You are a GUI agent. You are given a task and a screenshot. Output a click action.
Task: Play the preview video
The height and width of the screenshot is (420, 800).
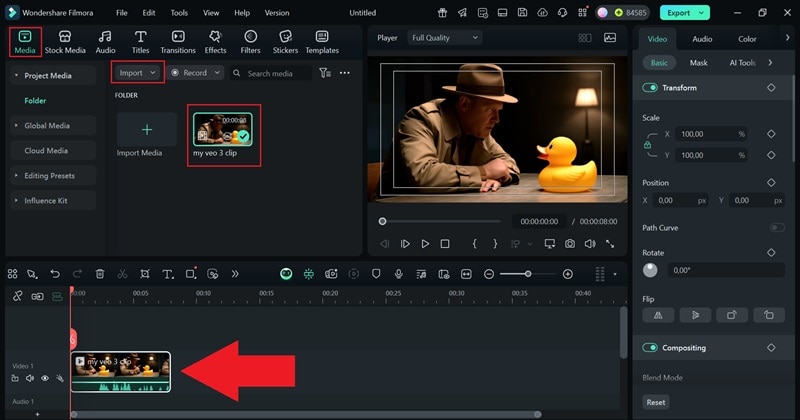[x=425, y=244]
